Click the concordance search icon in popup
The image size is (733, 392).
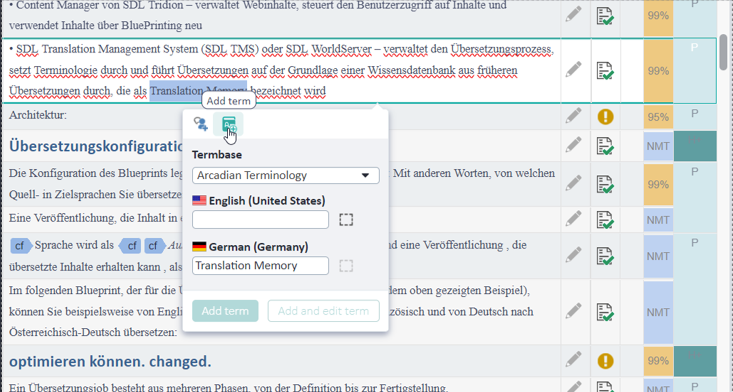pyautogui.click(x=201, y=124)
